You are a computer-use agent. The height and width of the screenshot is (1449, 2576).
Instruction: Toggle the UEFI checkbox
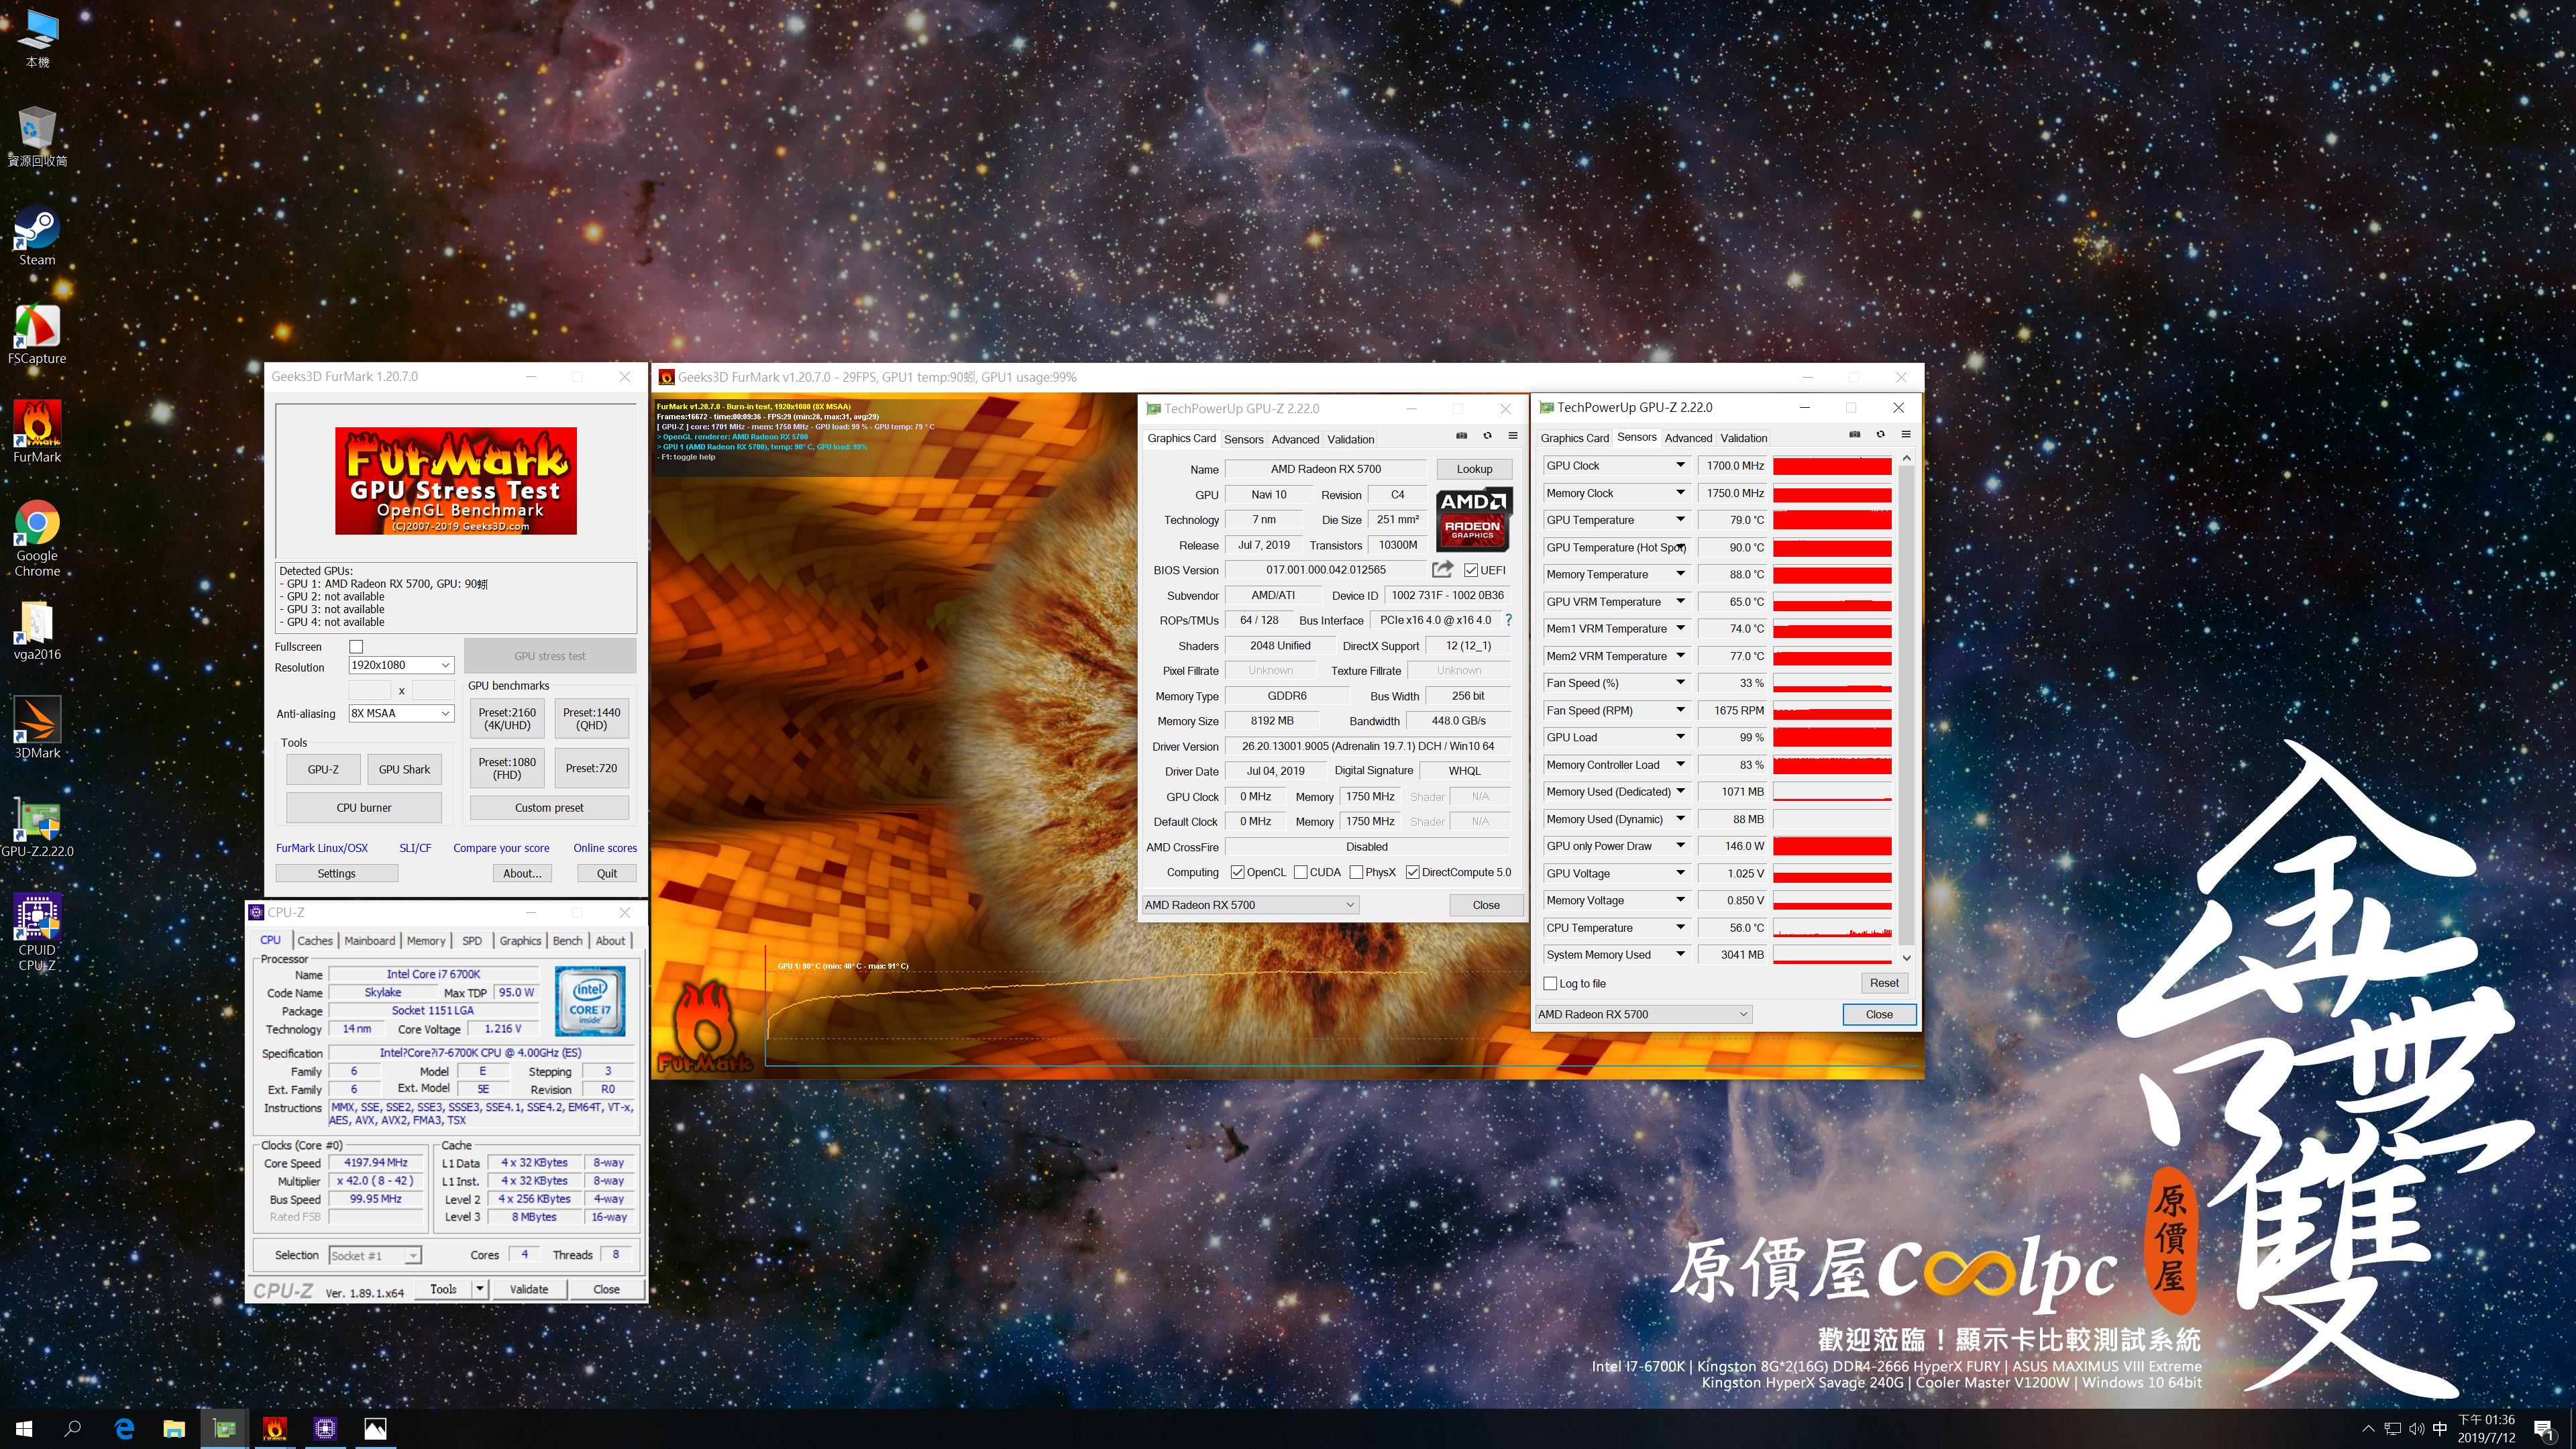coord(1471,570)
